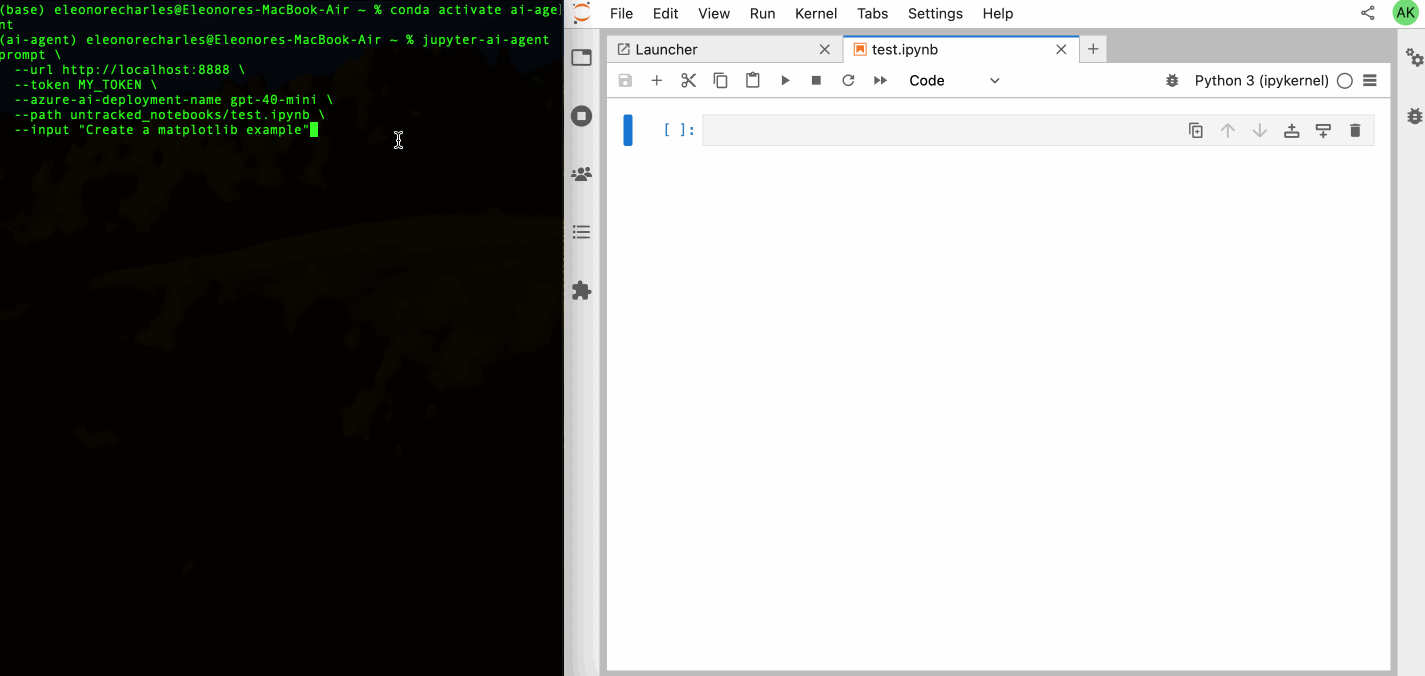
Task: Delete the cell with trash icon
Action: [1355, 130]
